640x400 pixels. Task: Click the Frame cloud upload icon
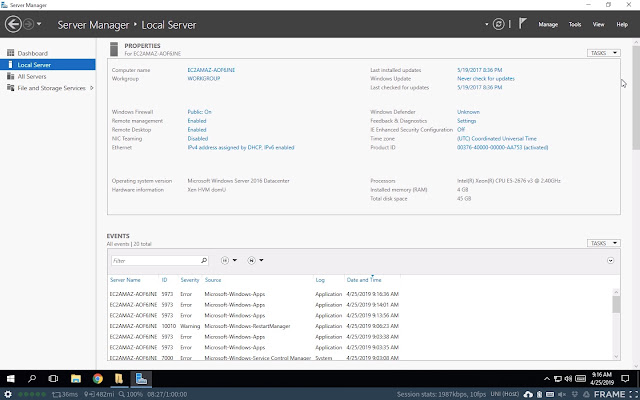click(x=528, y=394)
